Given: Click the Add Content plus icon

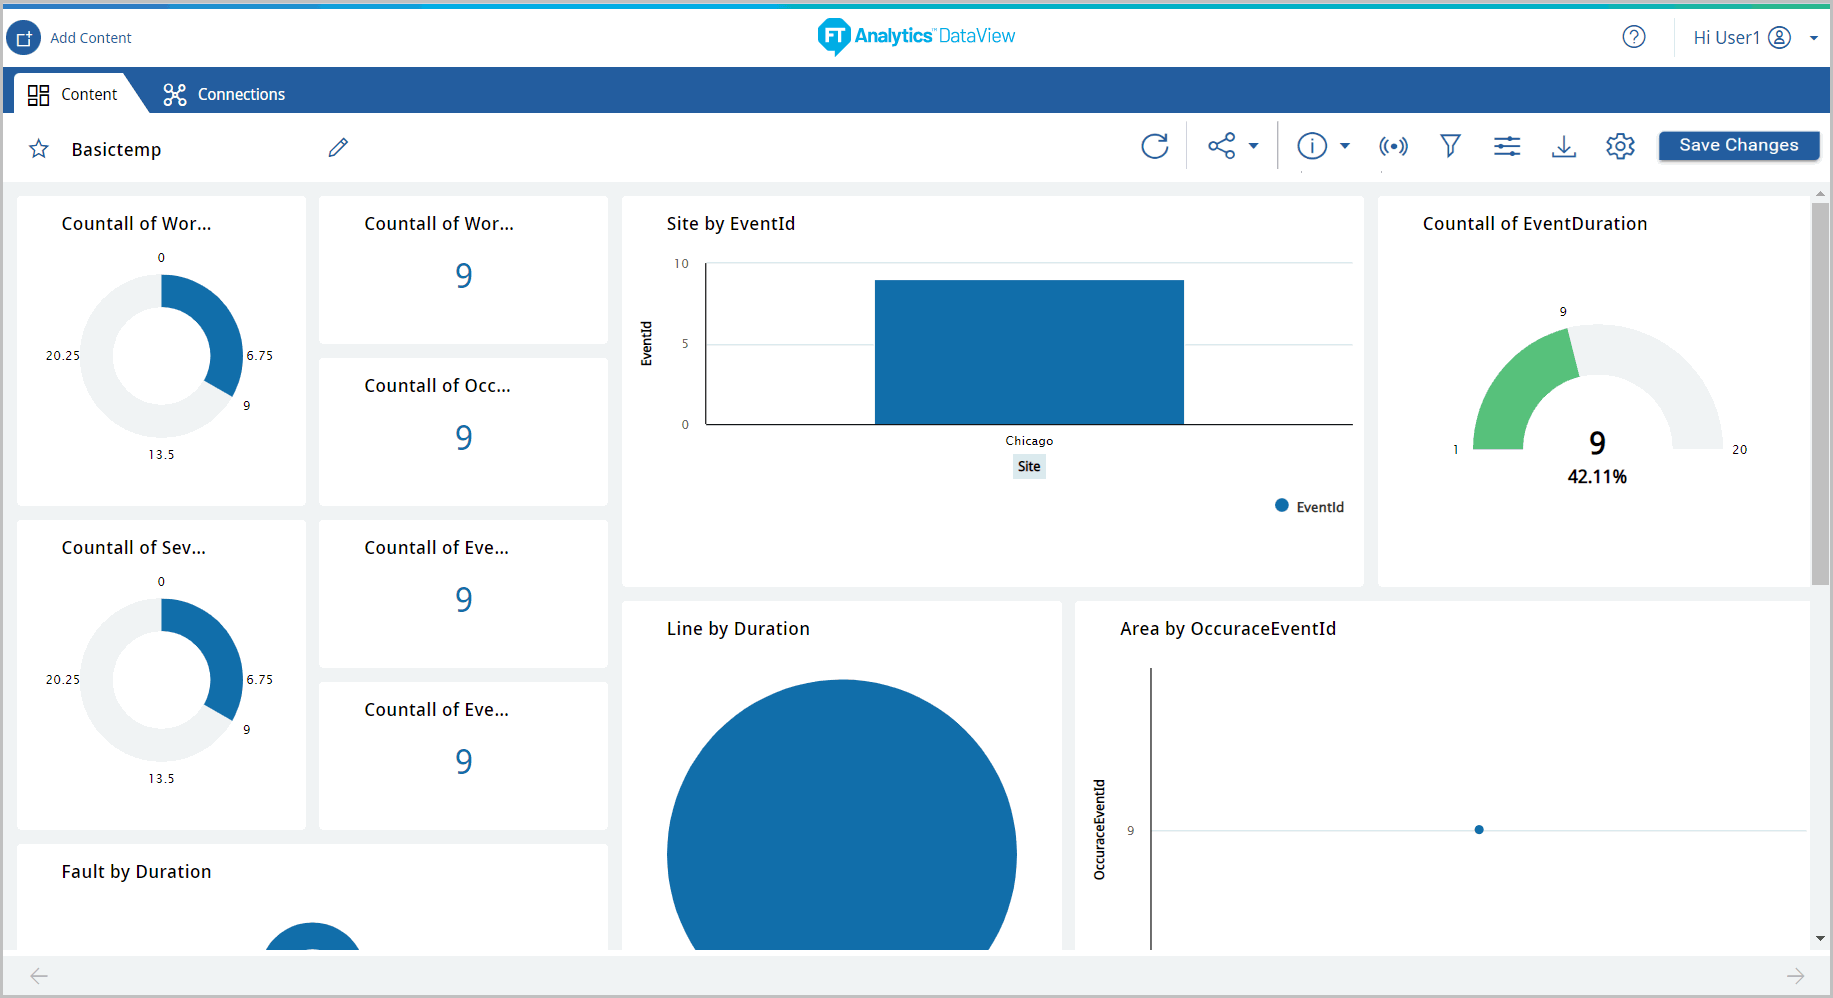Looking at the screenshot, I should point(24,38).
